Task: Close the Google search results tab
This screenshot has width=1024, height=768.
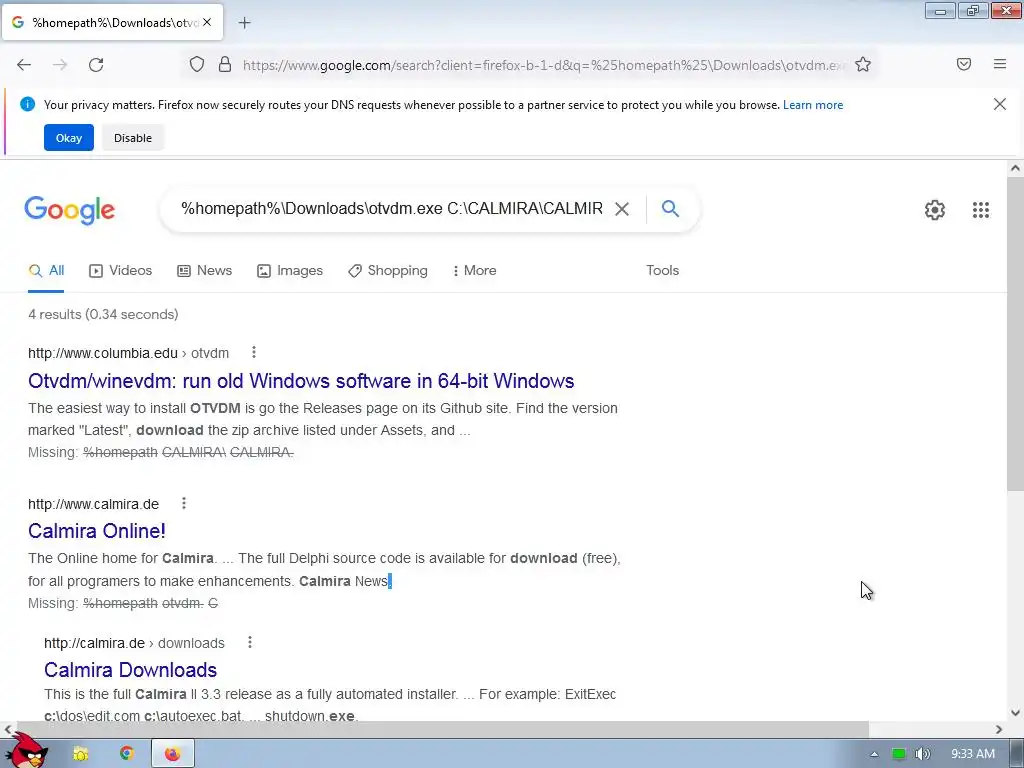Action: 207,22
